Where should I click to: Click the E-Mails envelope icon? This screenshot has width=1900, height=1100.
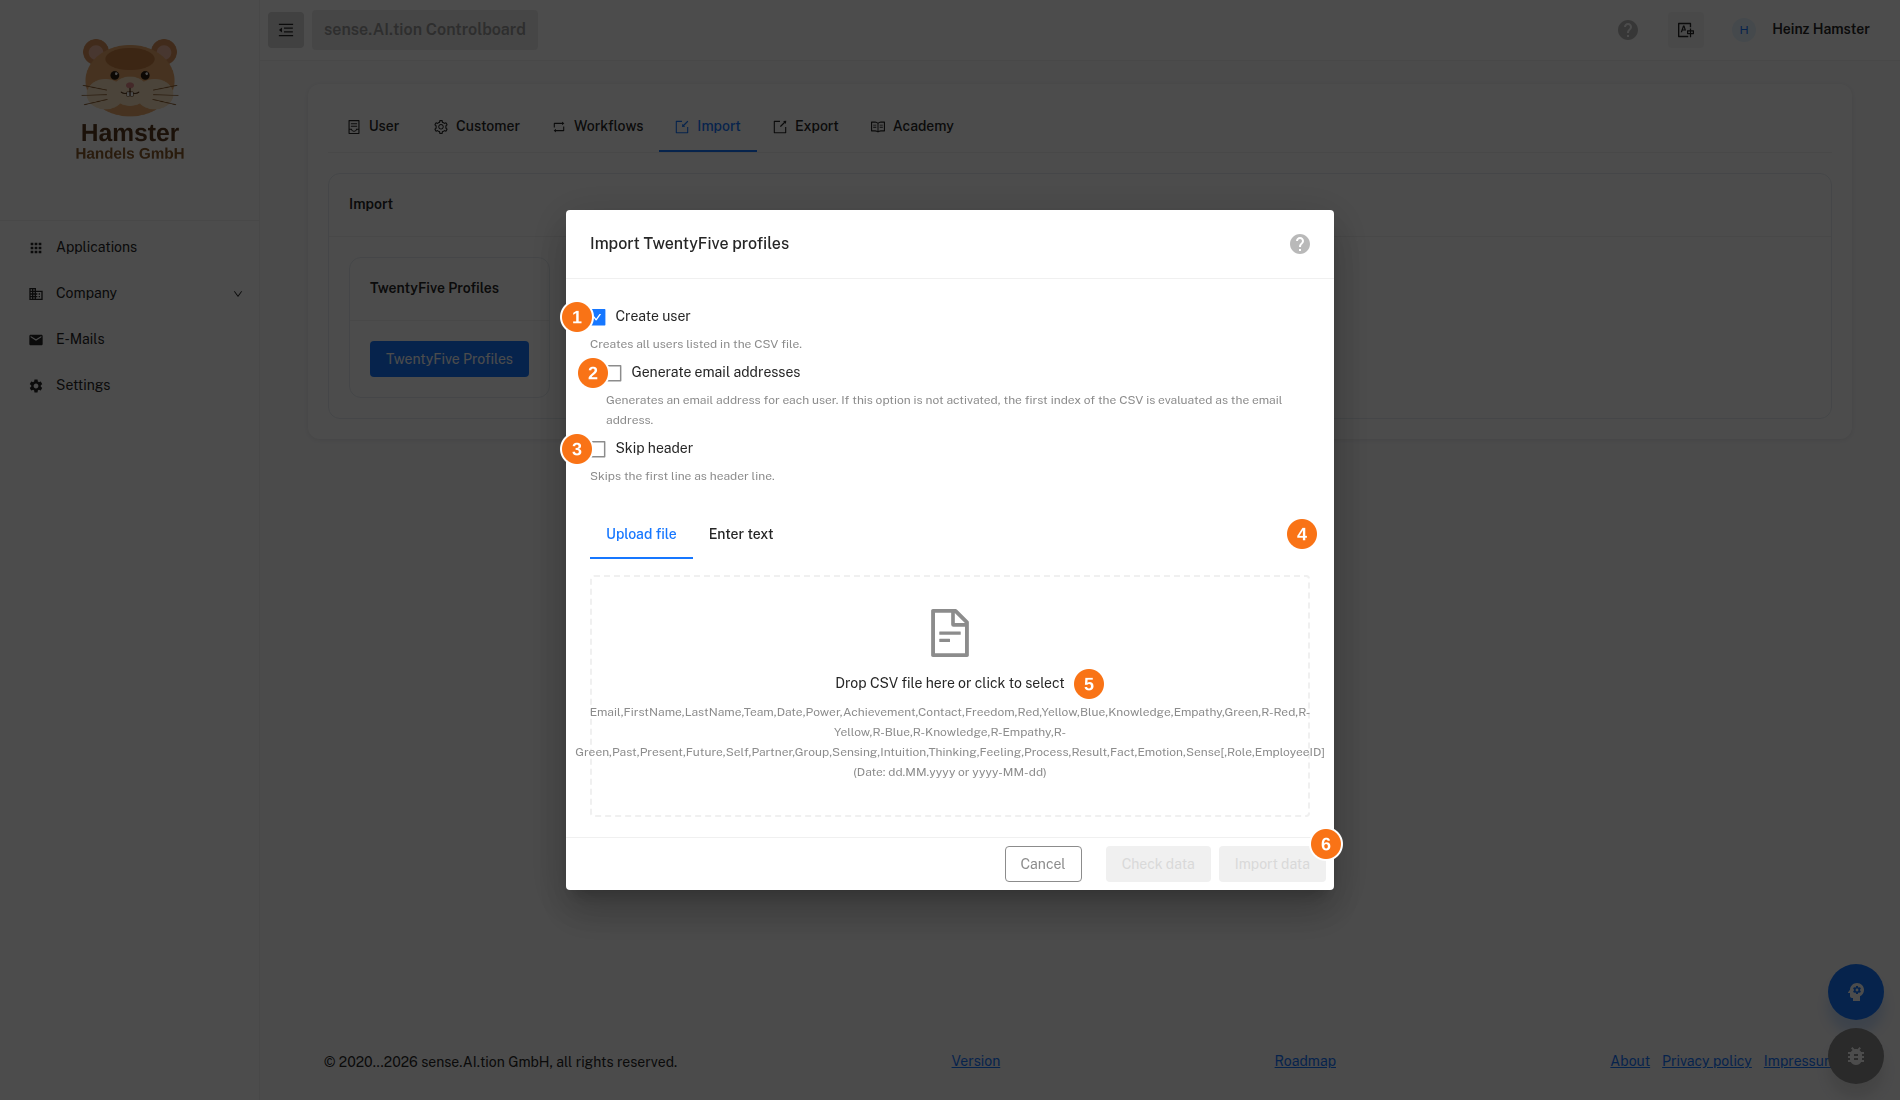point(36,340)
